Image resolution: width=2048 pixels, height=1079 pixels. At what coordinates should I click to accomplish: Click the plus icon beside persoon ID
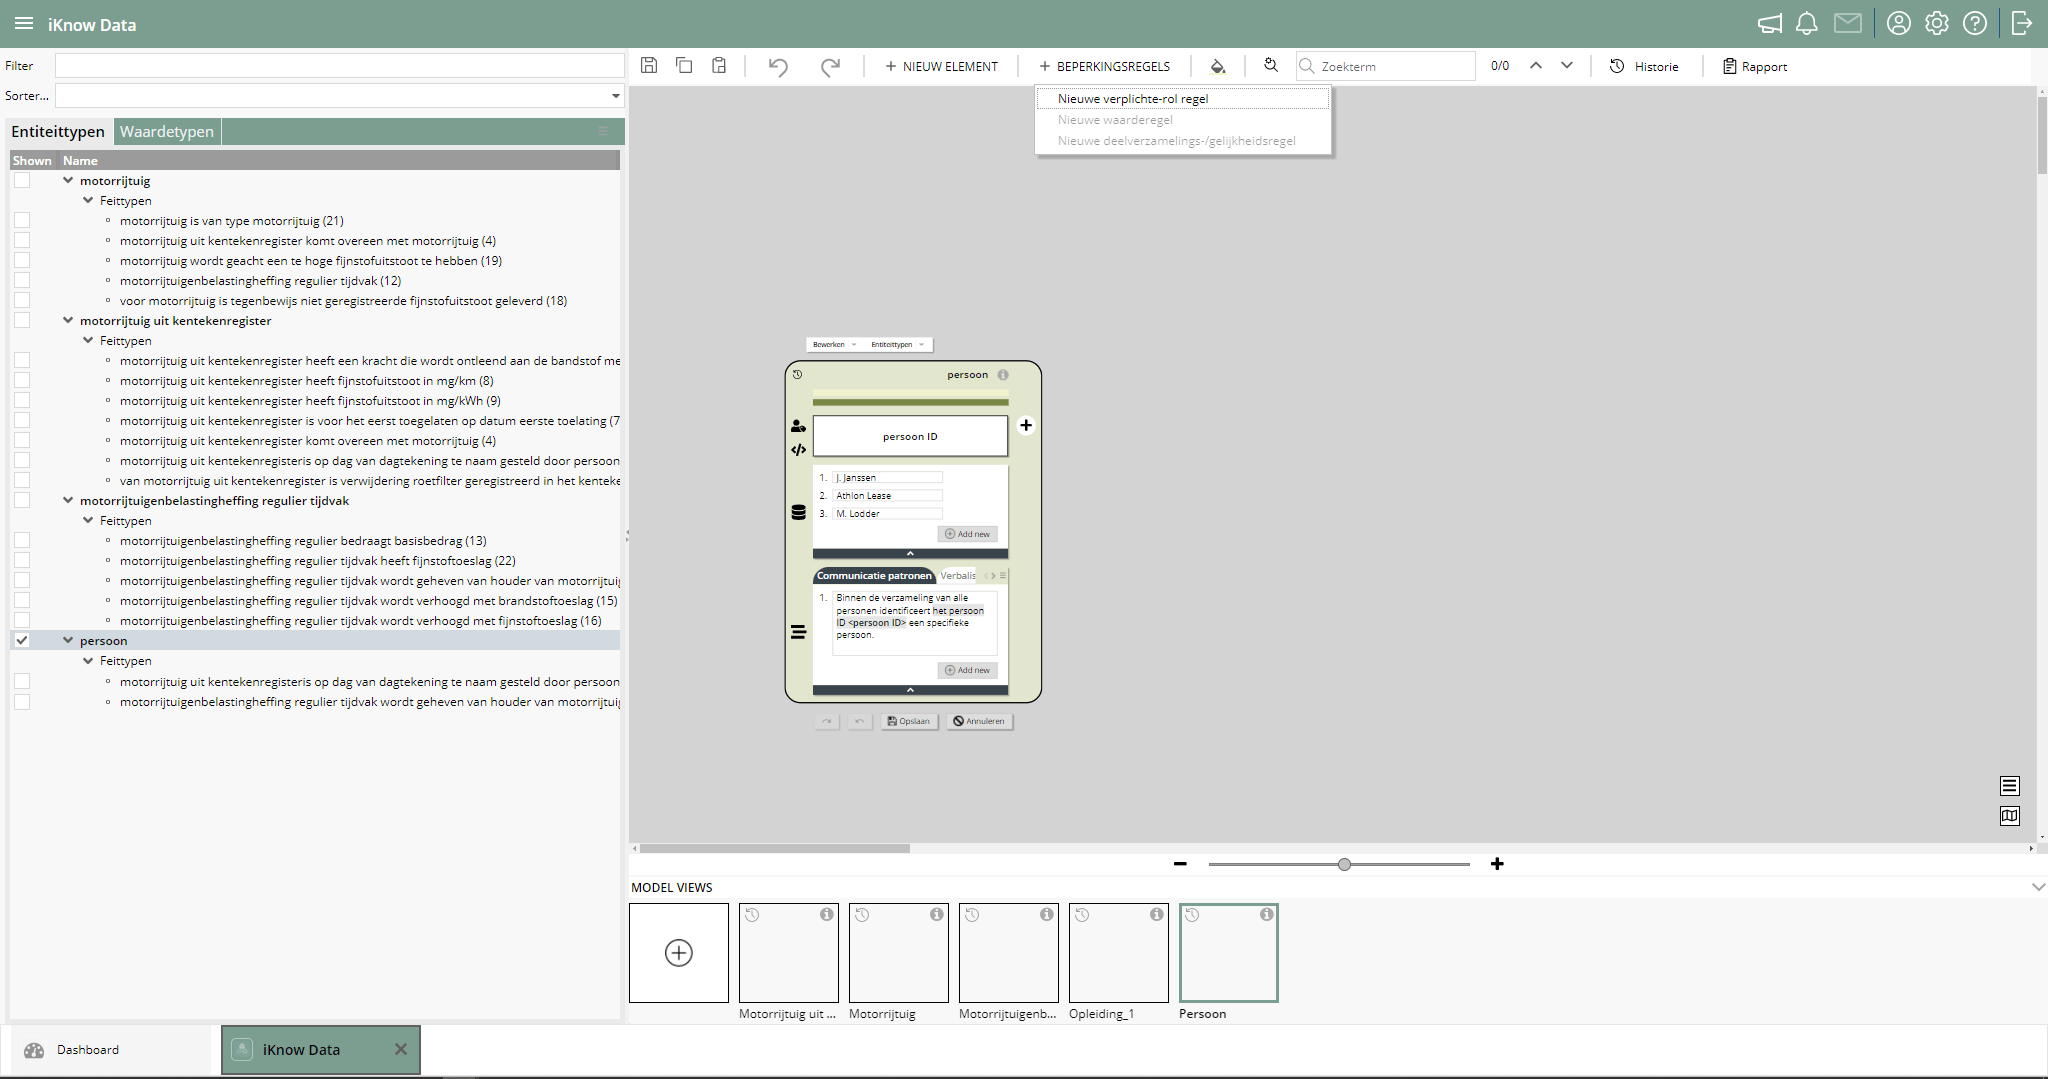coord(1026,425)
